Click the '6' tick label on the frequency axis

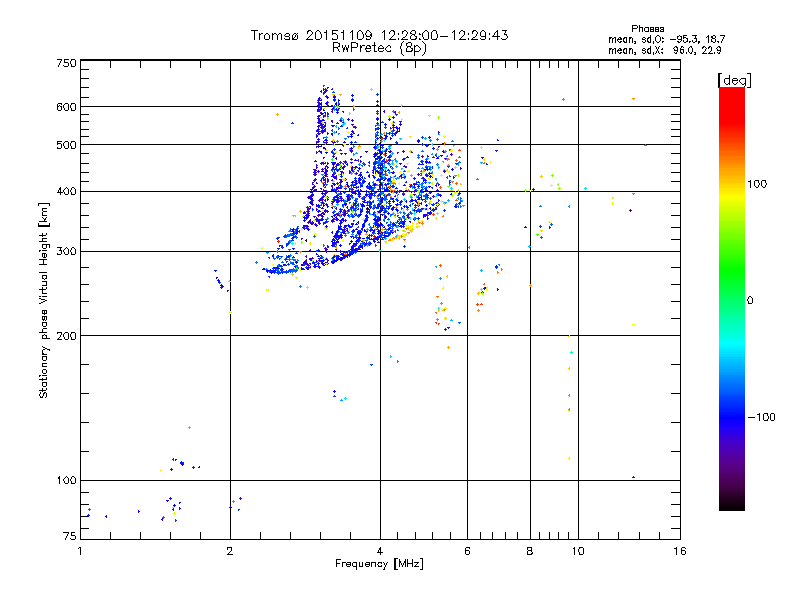[x=467, y=551]
